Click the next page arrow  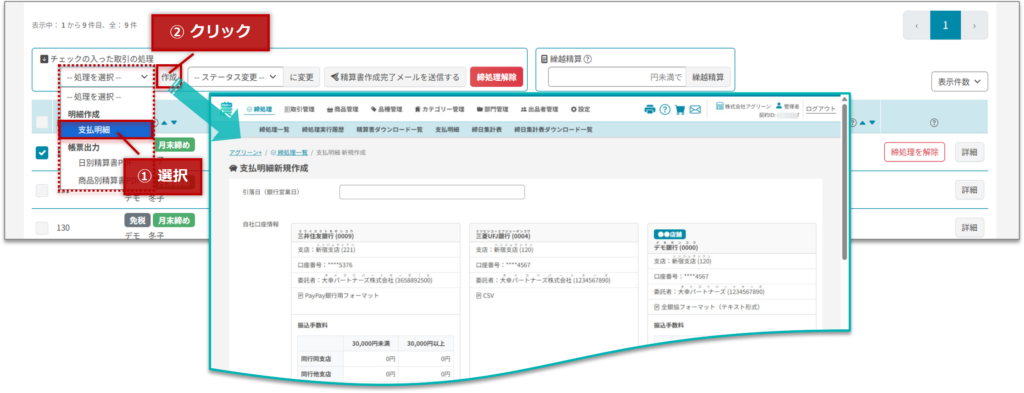(x=974, y=25)
